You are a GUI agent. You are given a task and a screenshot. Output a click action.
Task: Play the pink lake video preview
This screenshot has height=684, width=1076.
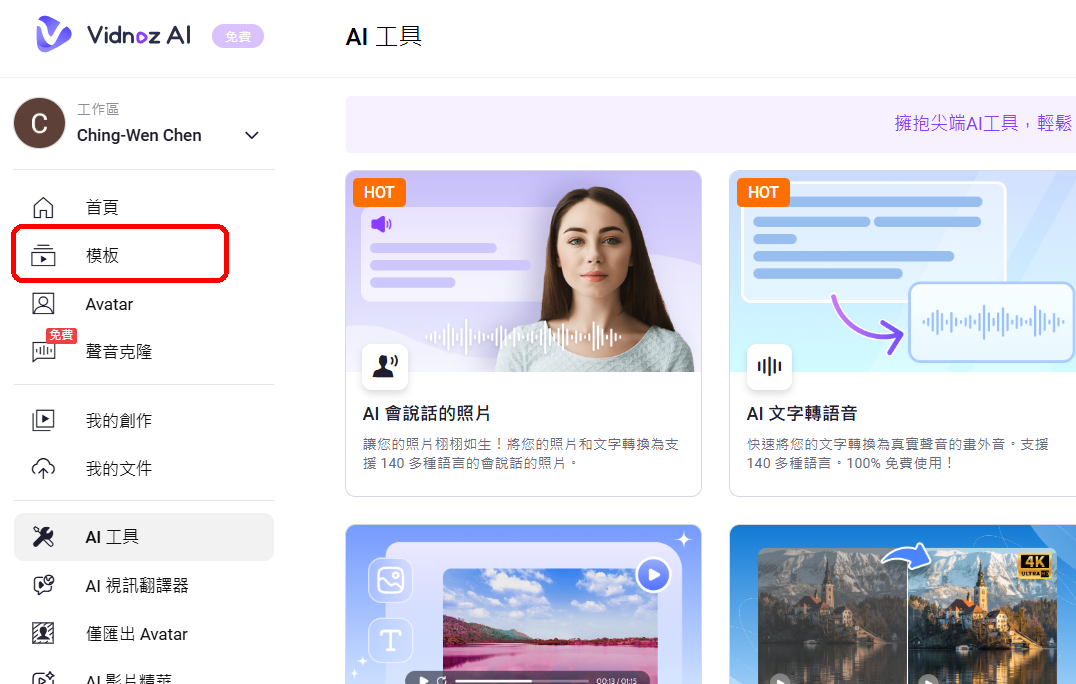tap(653, 575)
